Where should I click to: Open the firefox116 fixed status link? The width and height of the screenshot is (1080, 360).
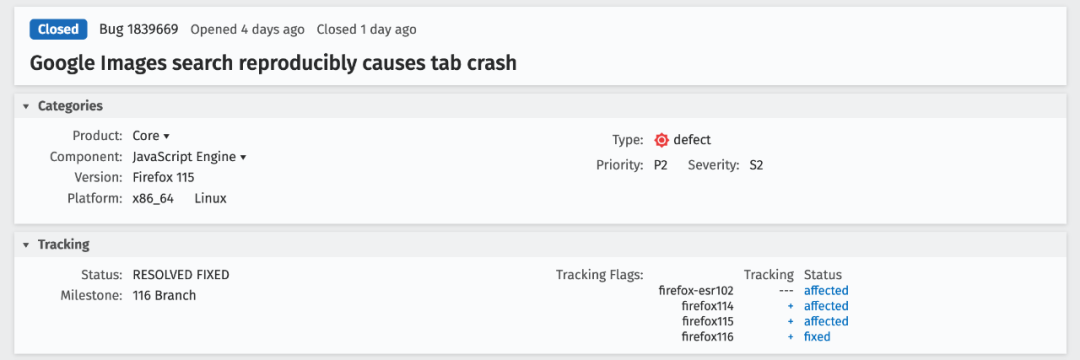(817, 337)
